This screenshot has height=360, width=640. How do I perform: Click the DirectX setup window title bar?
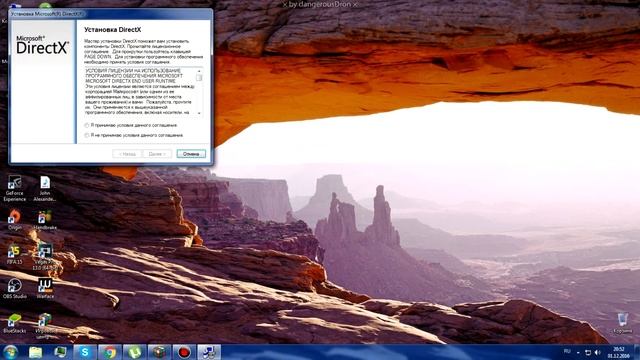[x=110, y=13]
